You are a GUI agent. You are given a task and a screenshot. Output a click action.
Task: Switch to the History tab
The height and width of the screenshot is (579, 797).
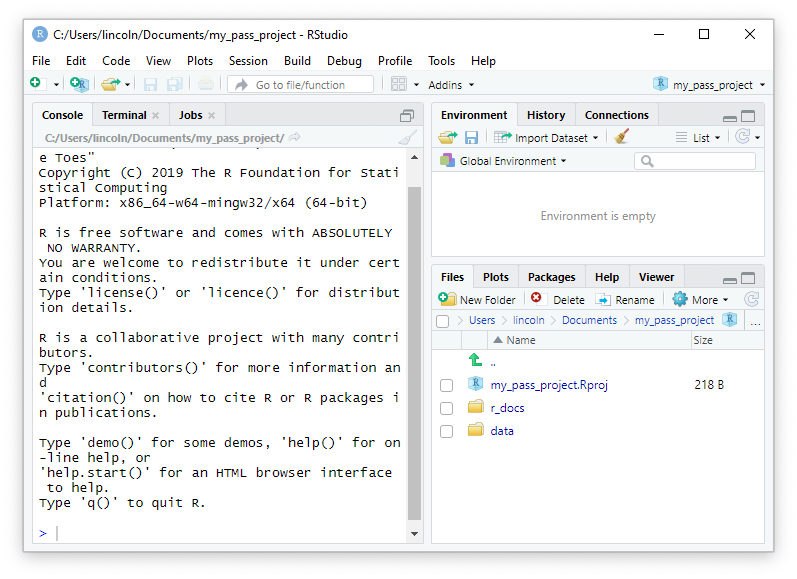tap(546, 115)
